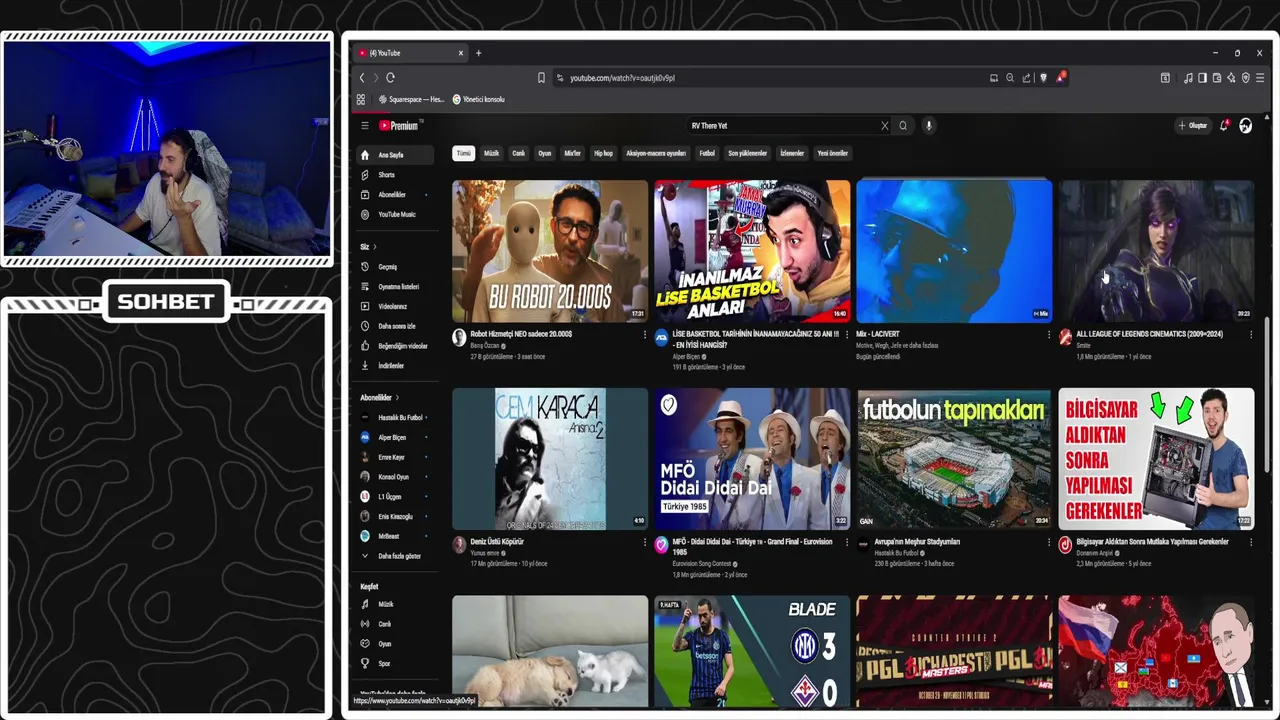Screen dimensions: 1280x720
Task: Click the zoom magnifier icon in address bar
Action: pos(1010,78)
